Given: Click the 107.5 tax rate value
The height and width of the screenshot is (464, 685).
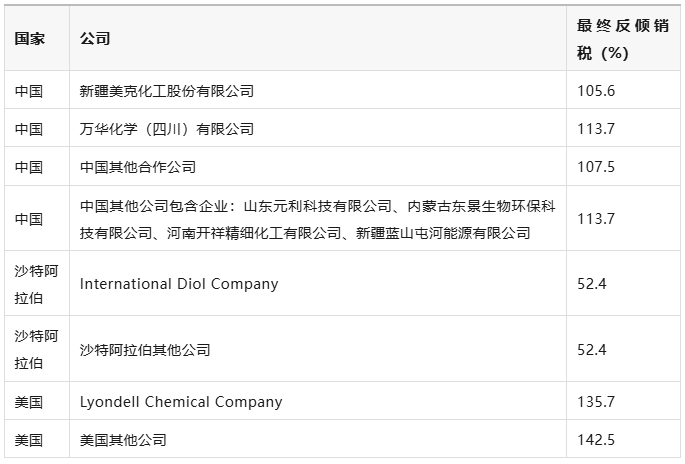Looking at the screenshot, I should pyautogui.click(x=596, y=167).
